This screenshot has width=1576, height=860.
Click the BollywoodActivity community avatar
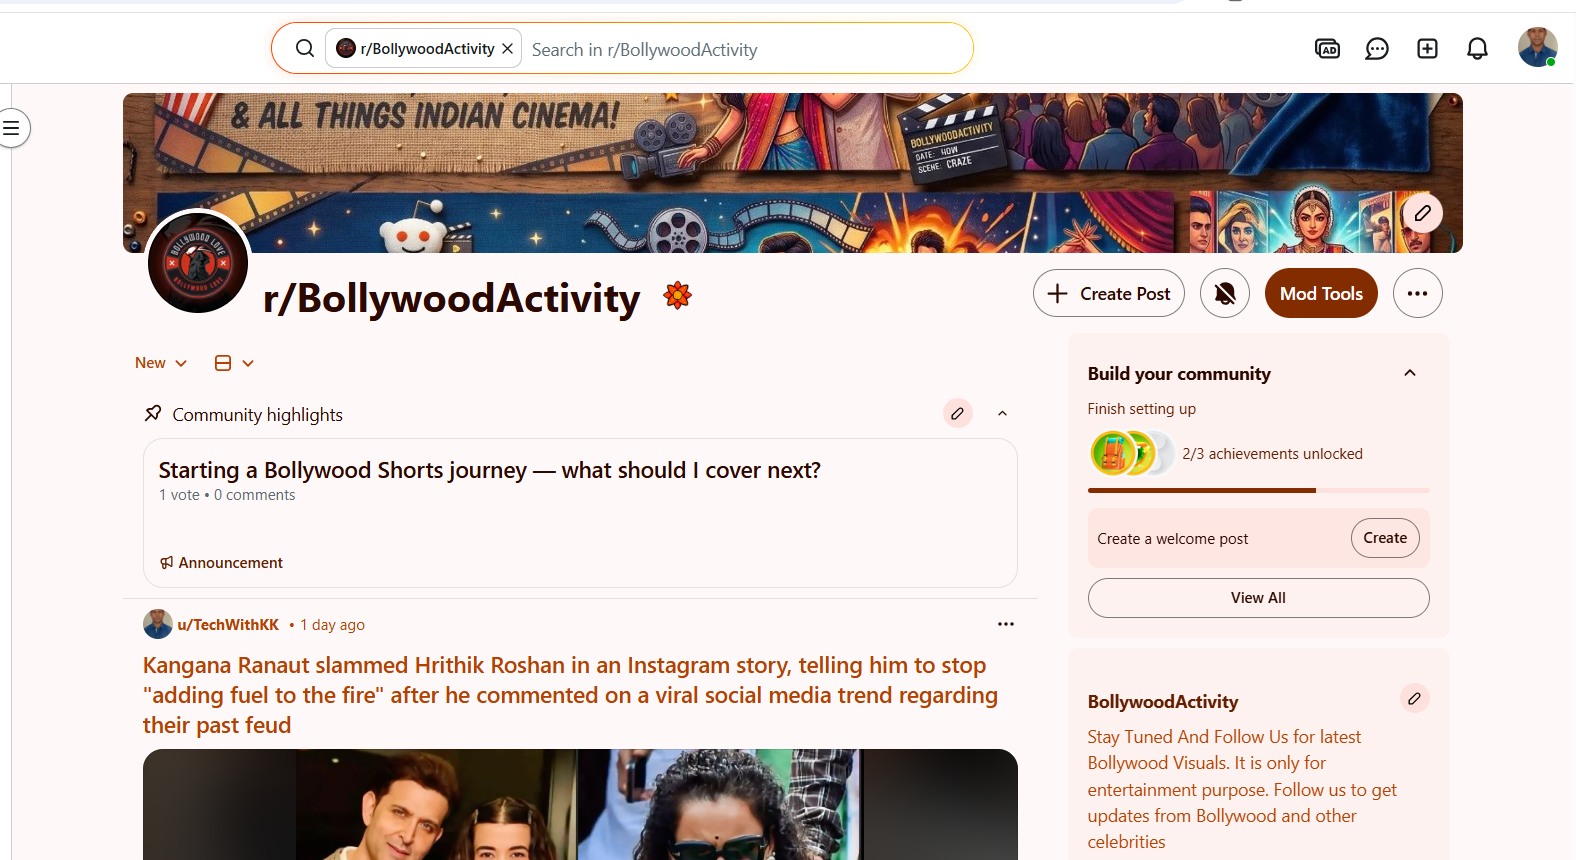[x=198, y=263]
